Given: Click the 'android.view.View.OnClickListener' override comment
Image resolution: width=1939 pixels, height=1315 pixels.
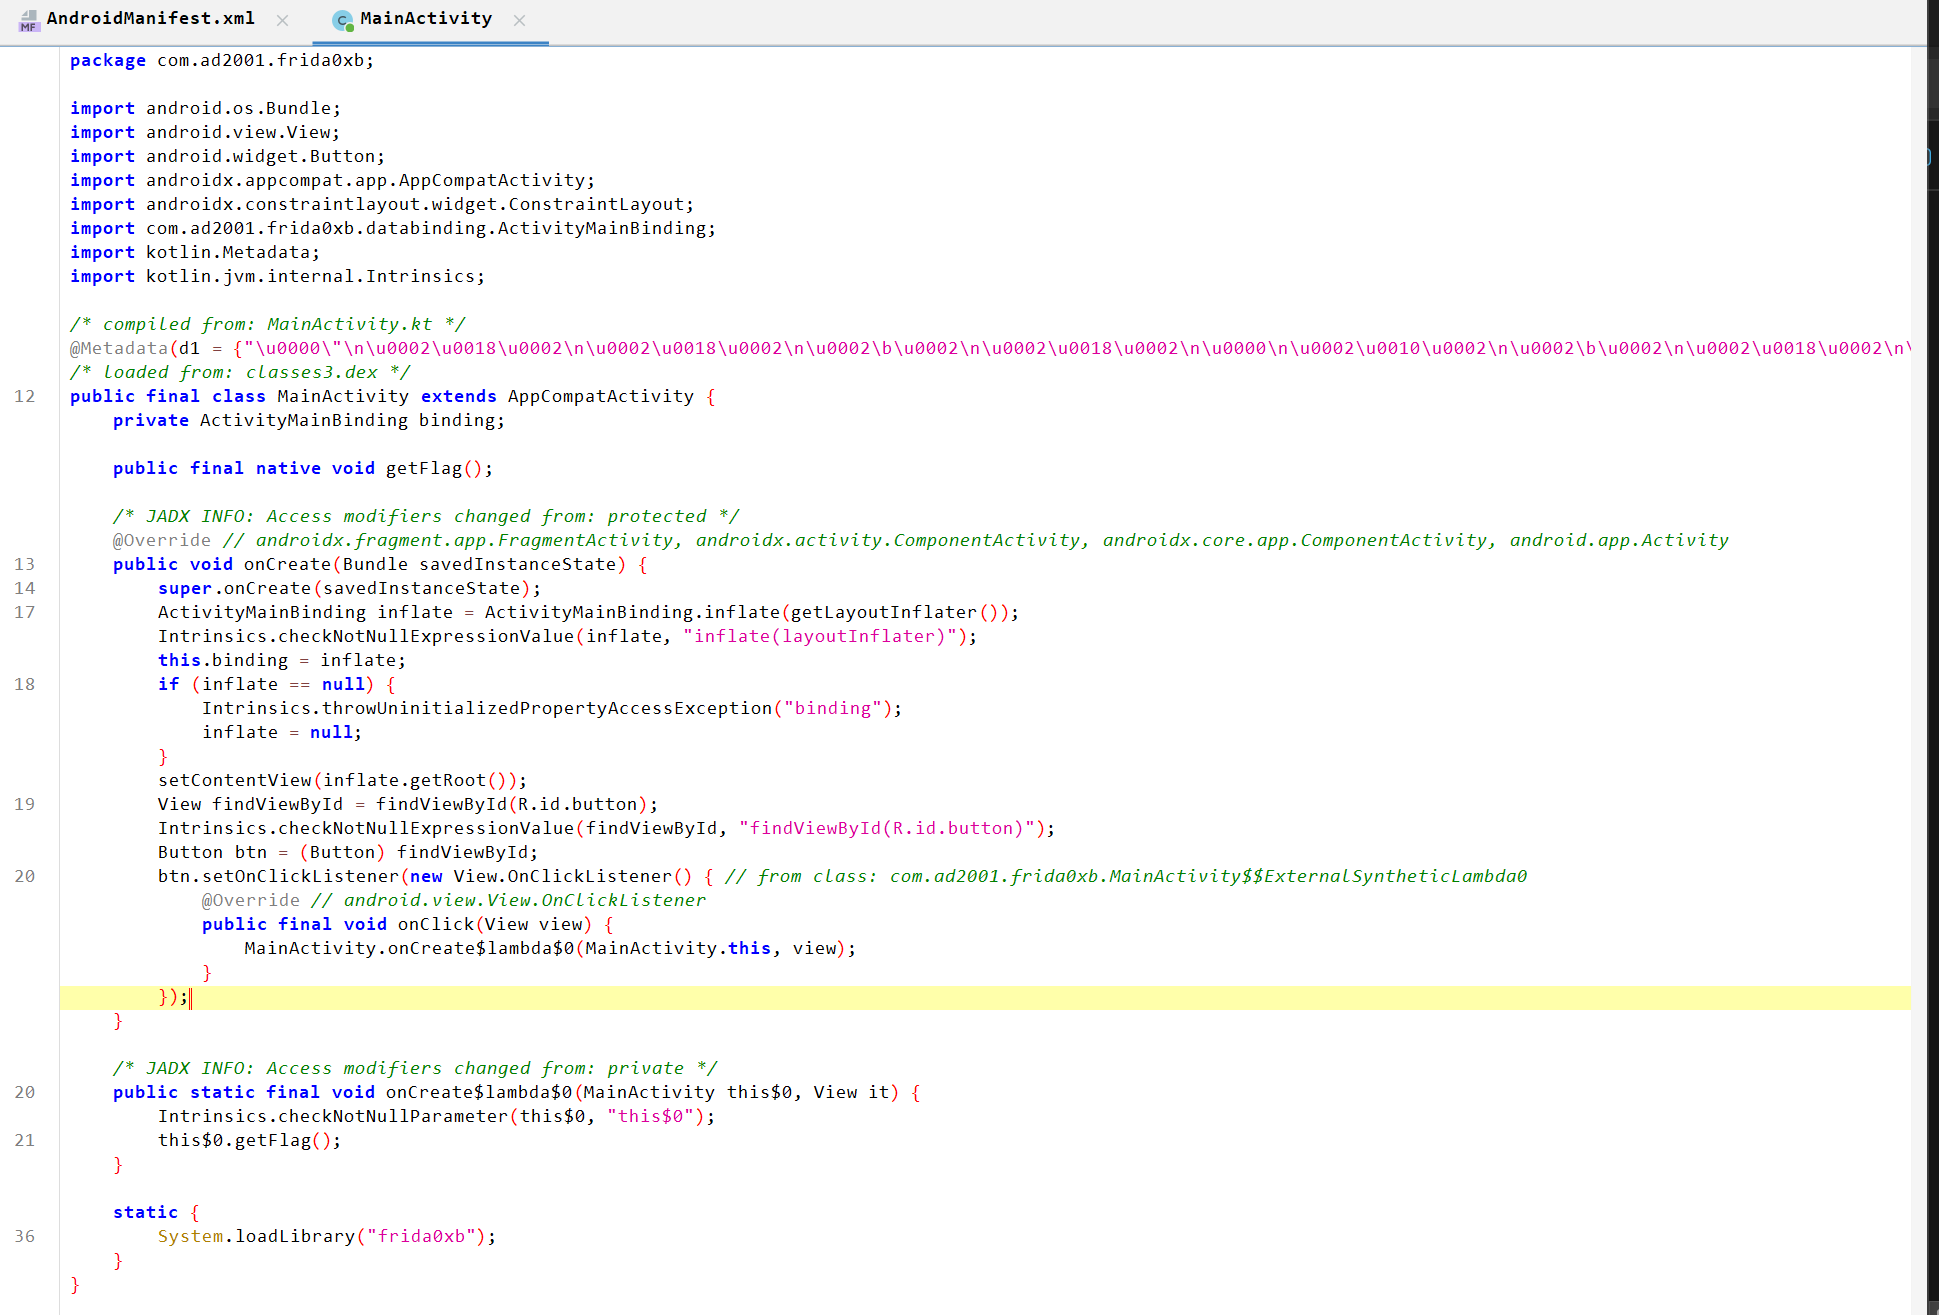Looking at the screenshot, I should (508, 900).
